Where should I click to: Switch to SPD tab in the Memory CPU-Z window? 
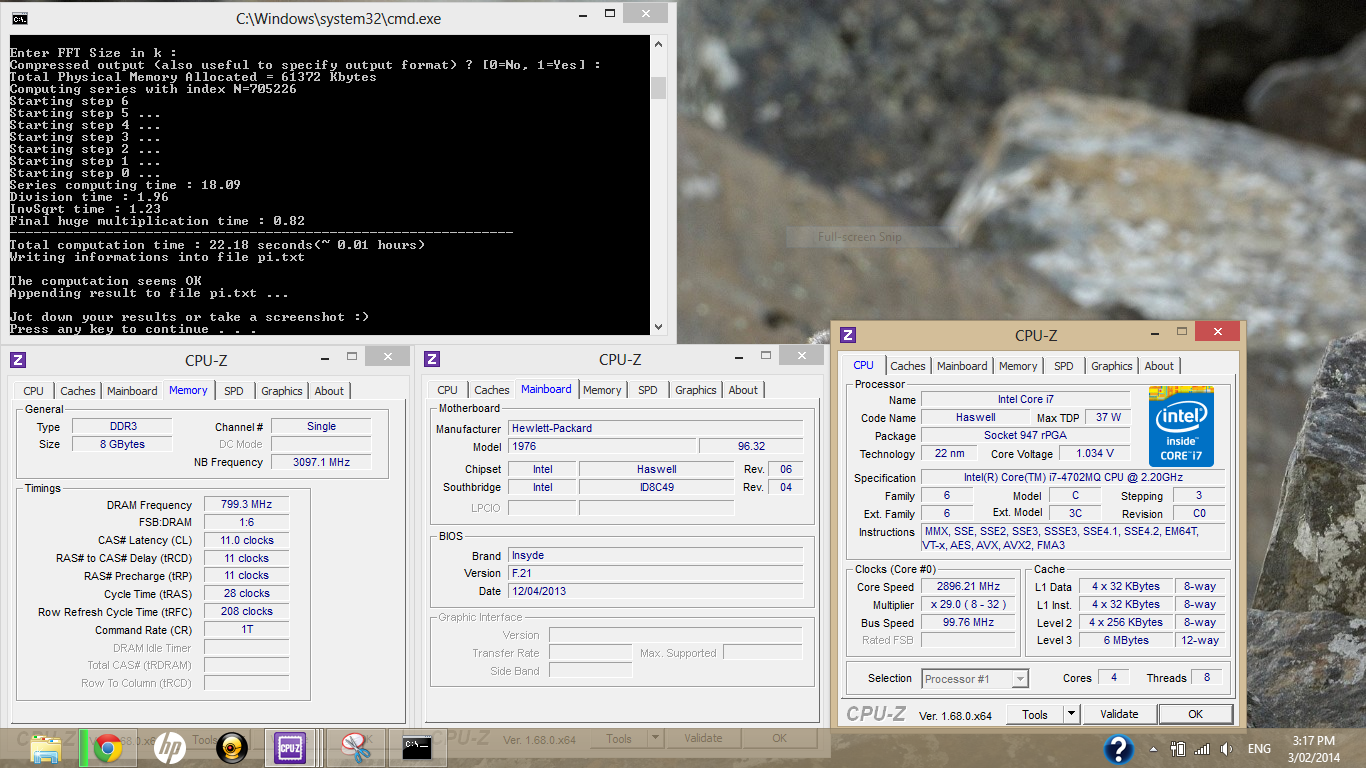pos(234,391)
